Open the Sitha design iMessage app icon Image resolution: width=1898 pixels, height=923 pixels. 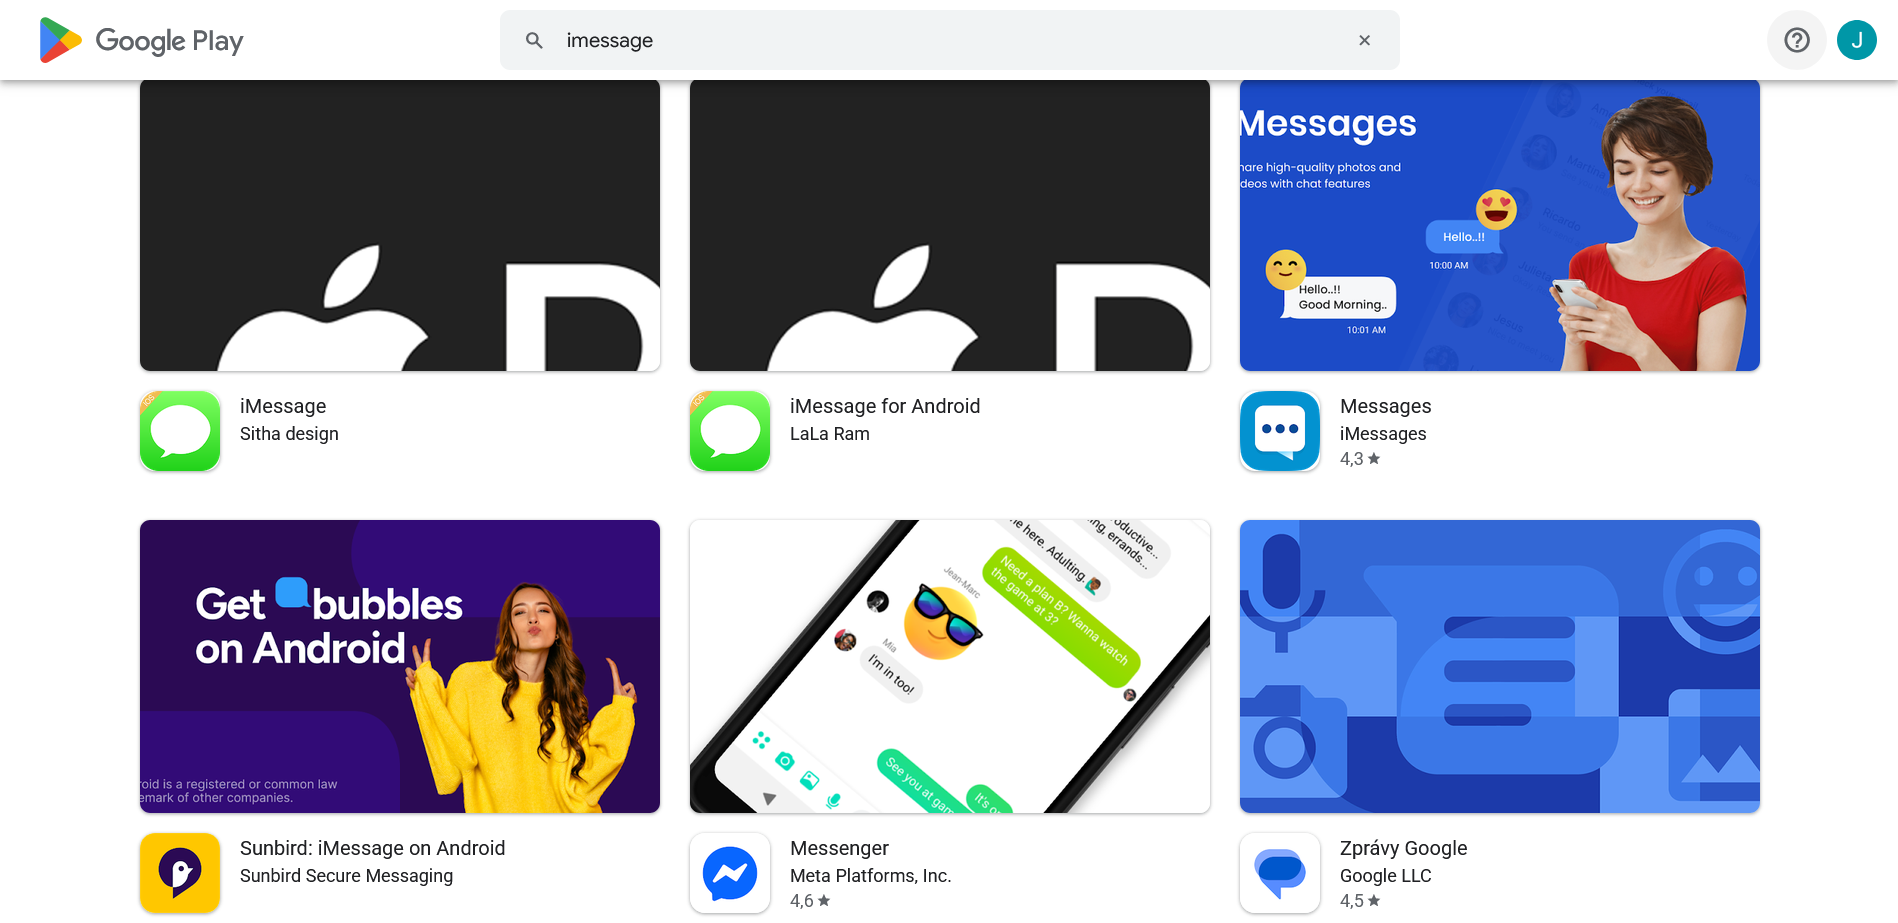[x=180, y=431]
